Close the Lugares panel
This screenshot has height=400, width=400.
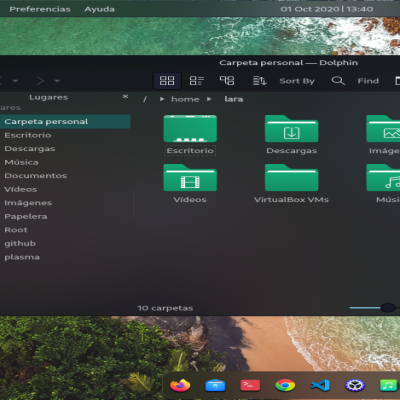[125, 96]
